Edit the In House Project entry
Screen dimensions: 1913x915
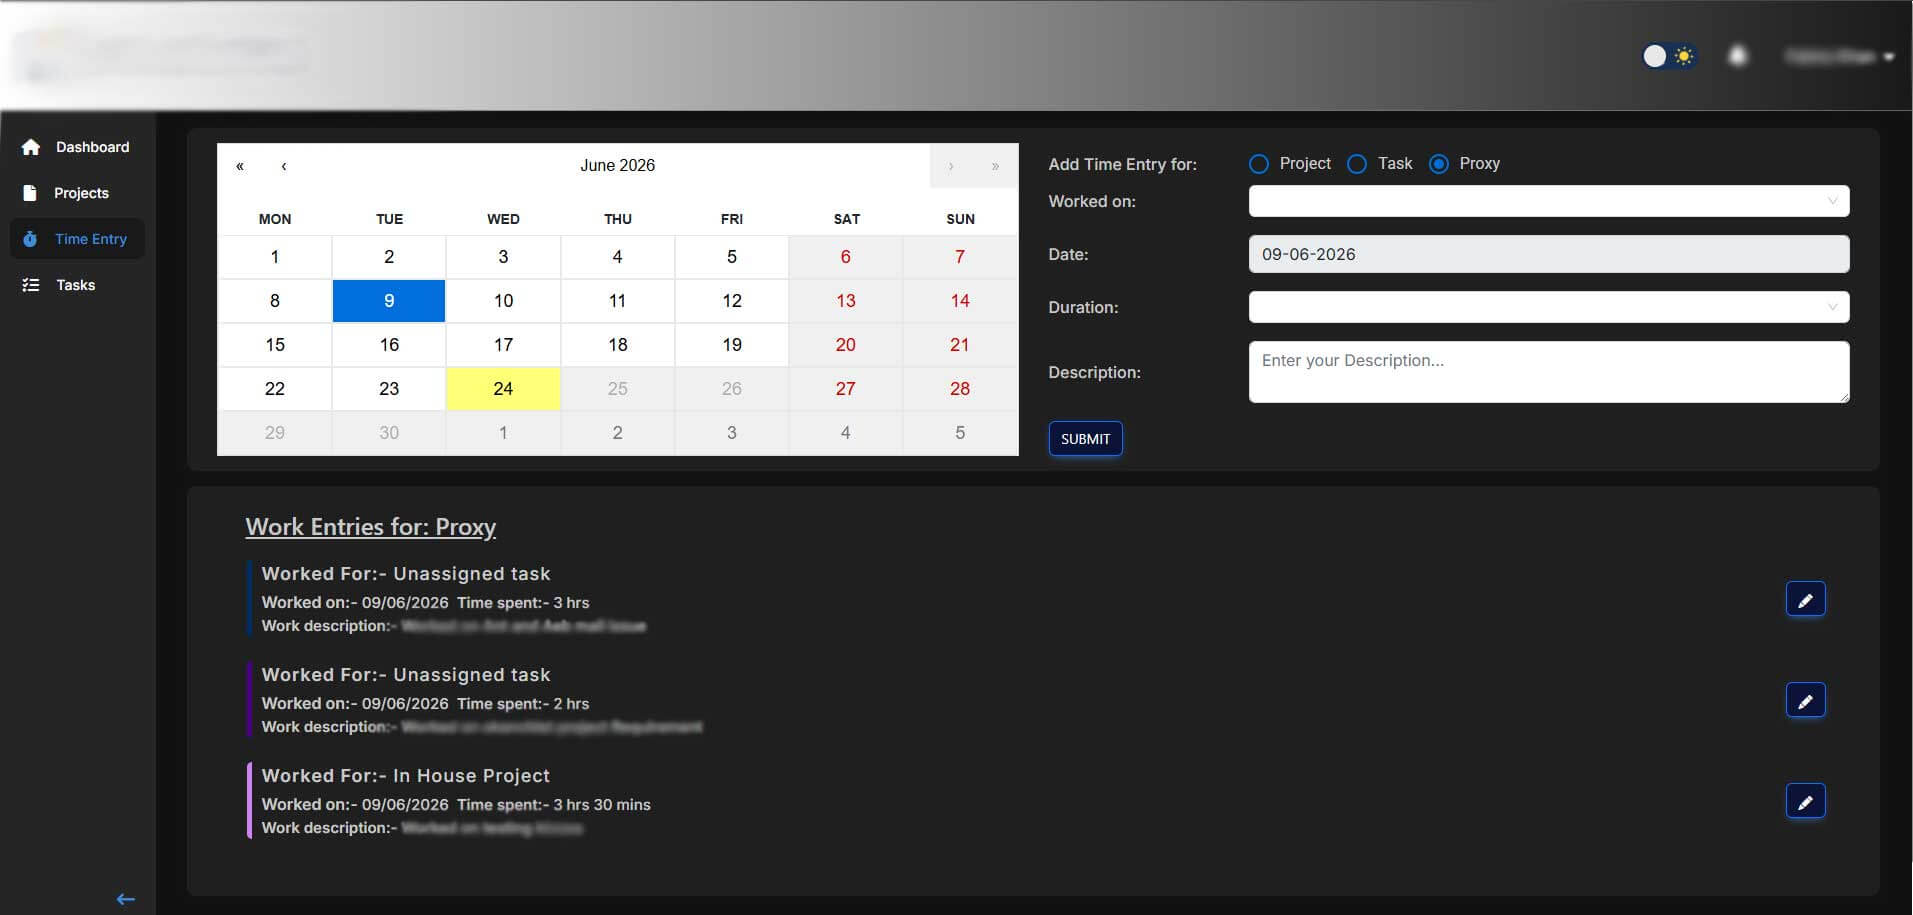click(1805, 801)
